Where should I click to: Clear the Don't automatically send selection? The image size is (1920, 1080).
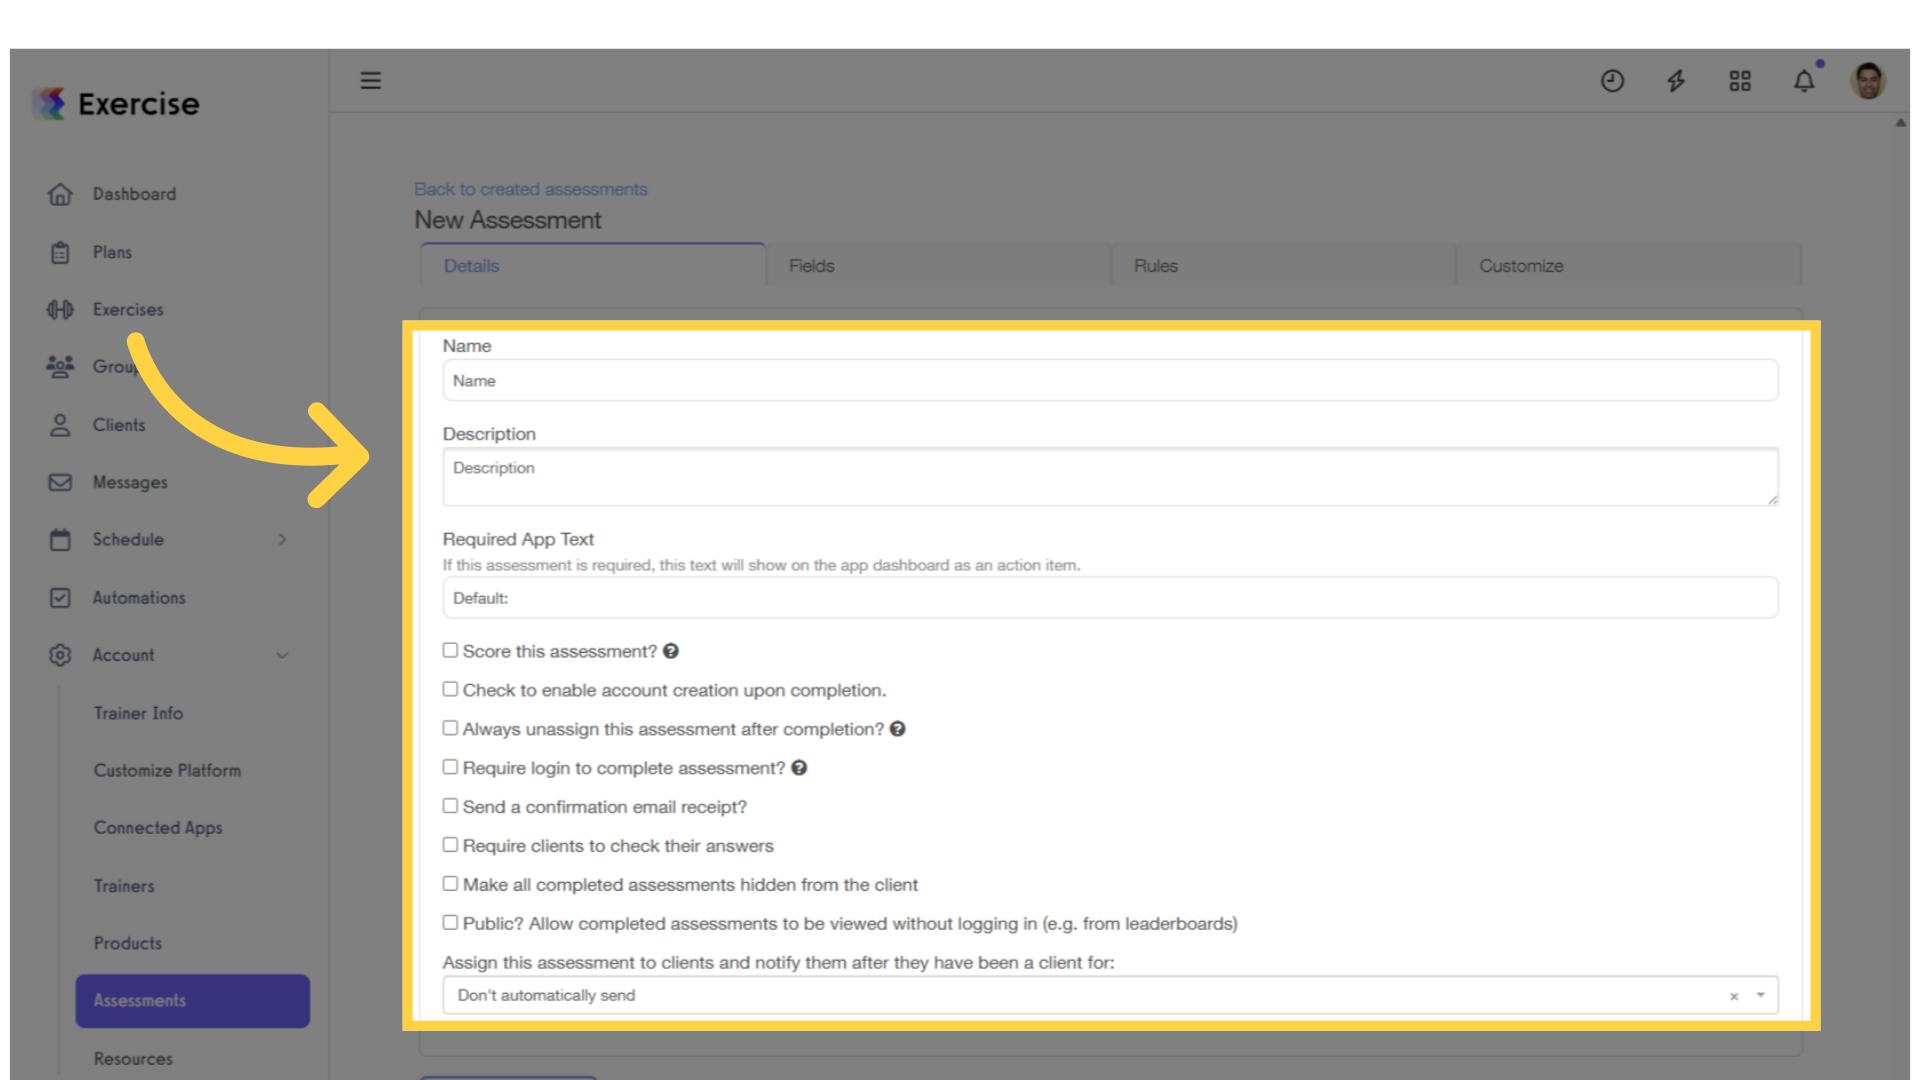pos(1734,996)
